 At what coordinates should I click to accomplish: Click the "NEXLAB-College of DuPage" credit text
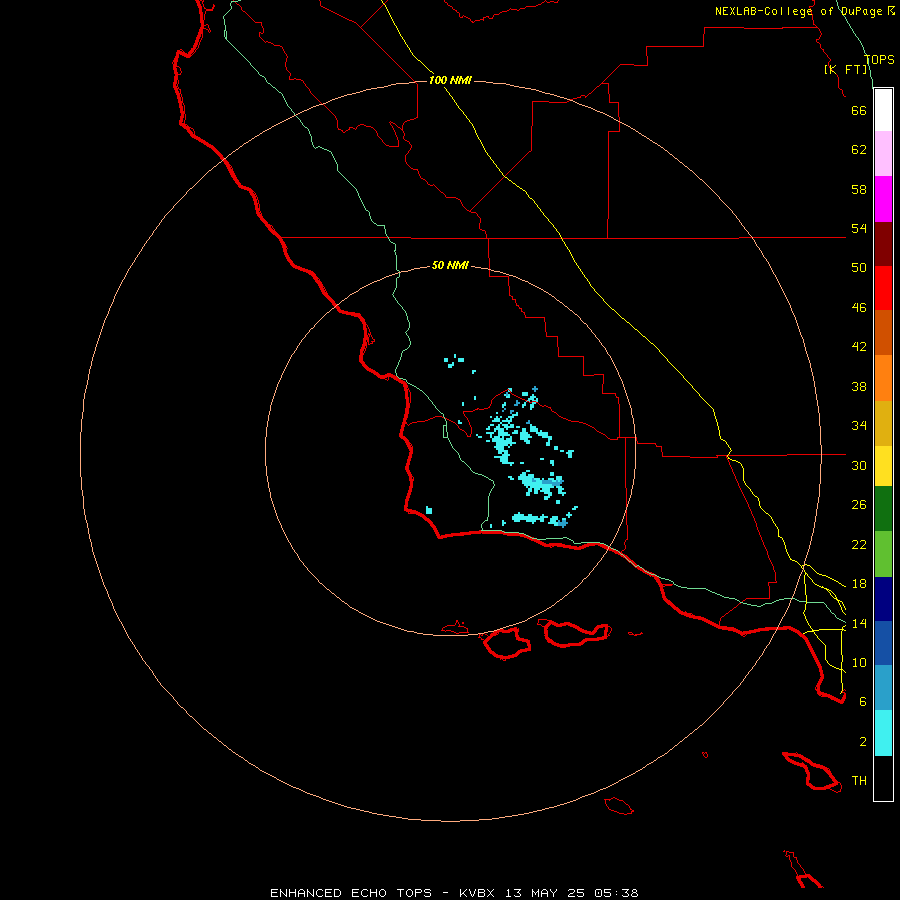pos(799,11)
